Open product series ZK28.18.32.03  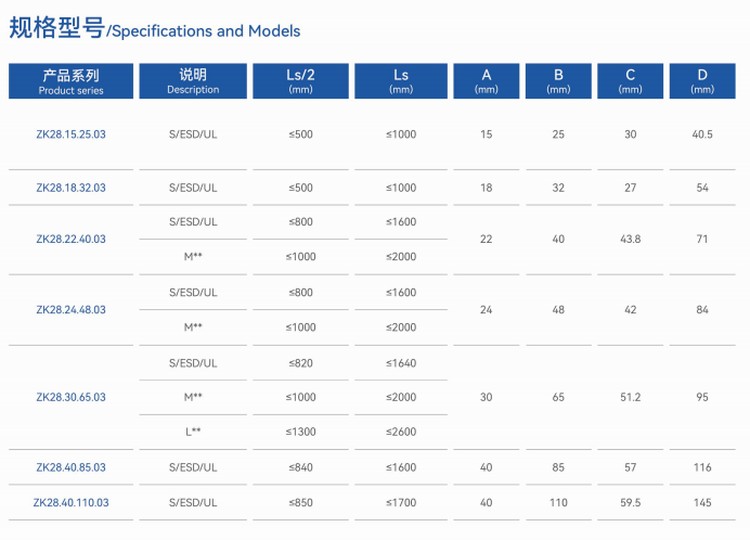[71, 188]
